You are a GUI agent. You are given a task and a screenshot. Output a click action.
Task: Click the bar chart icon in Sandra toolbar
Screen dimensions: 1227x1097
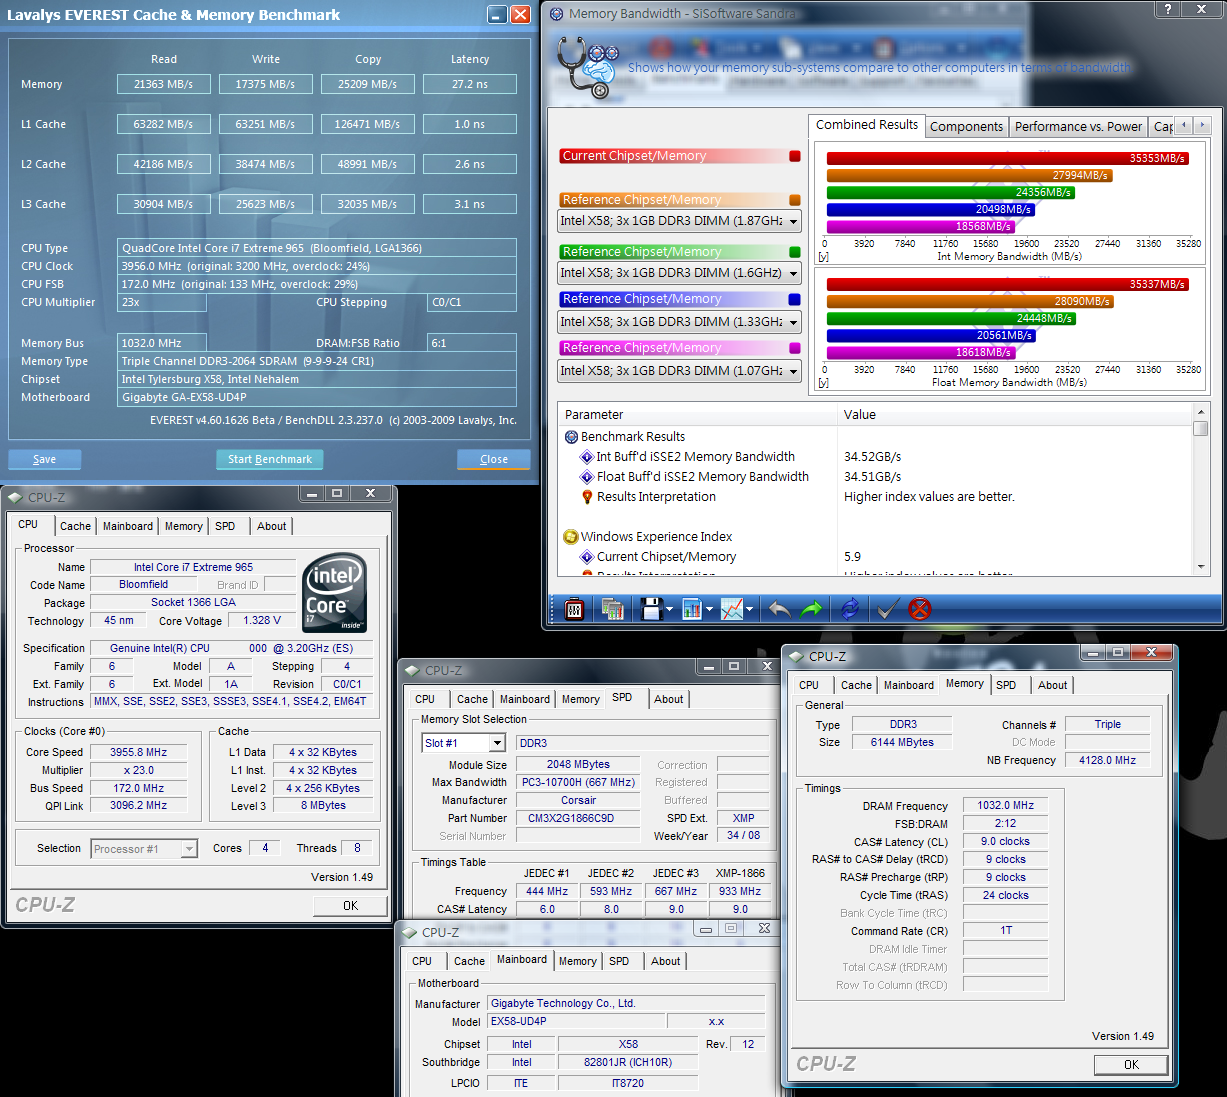pyautogui.click(x=691, y=608)
